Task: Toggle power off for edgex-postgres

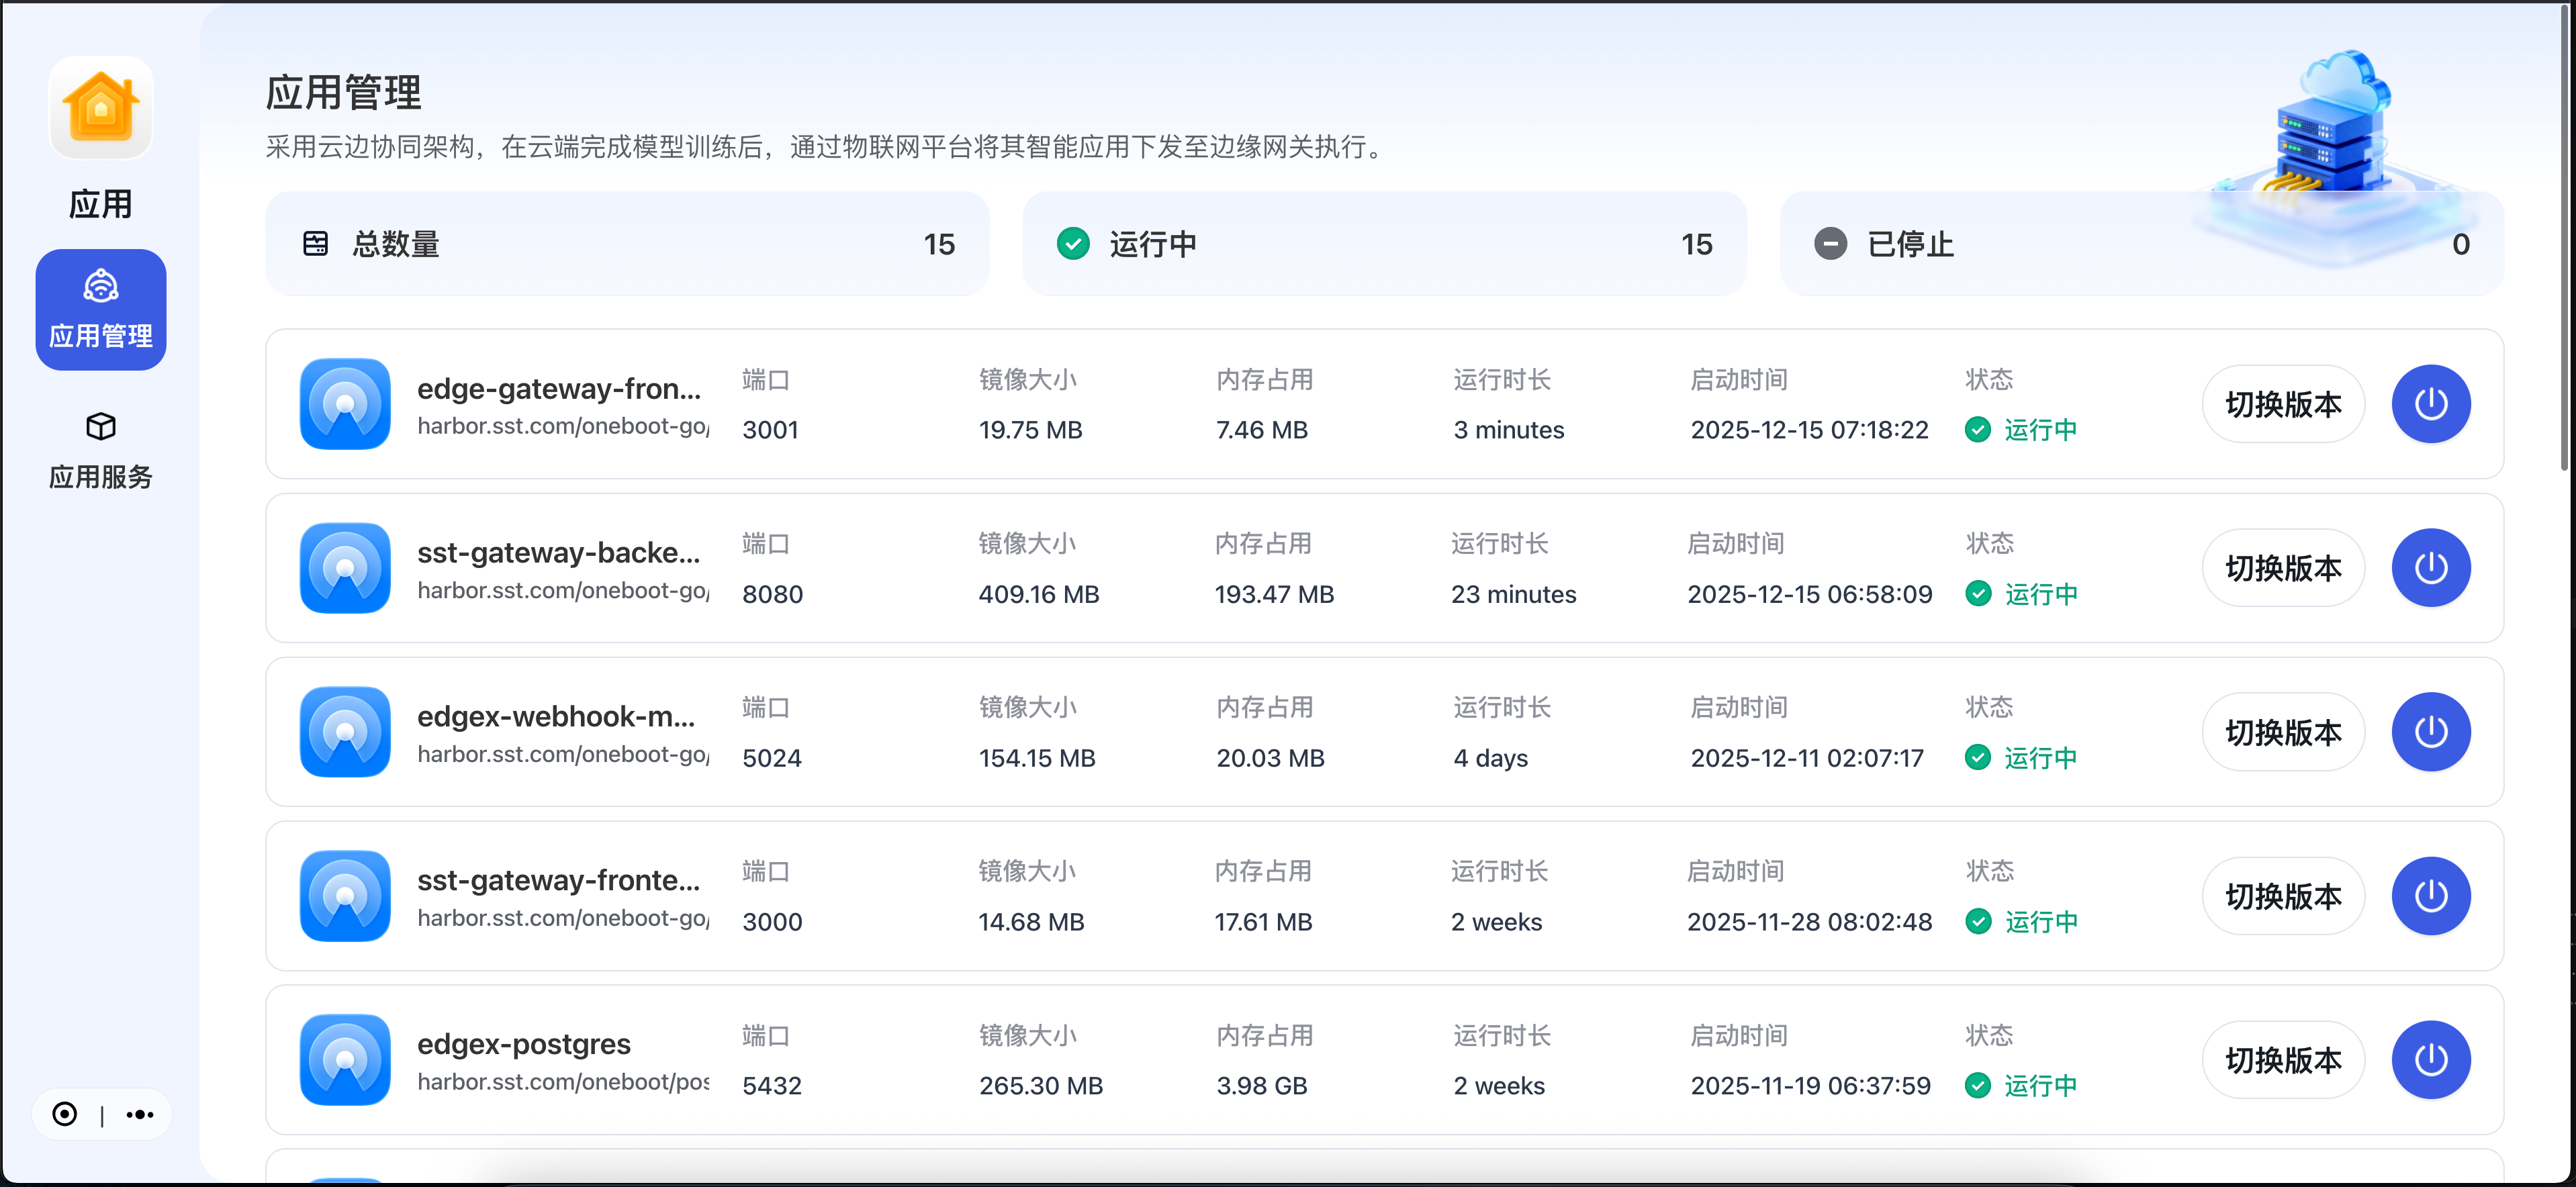Action: (x=2431, y=1059)
